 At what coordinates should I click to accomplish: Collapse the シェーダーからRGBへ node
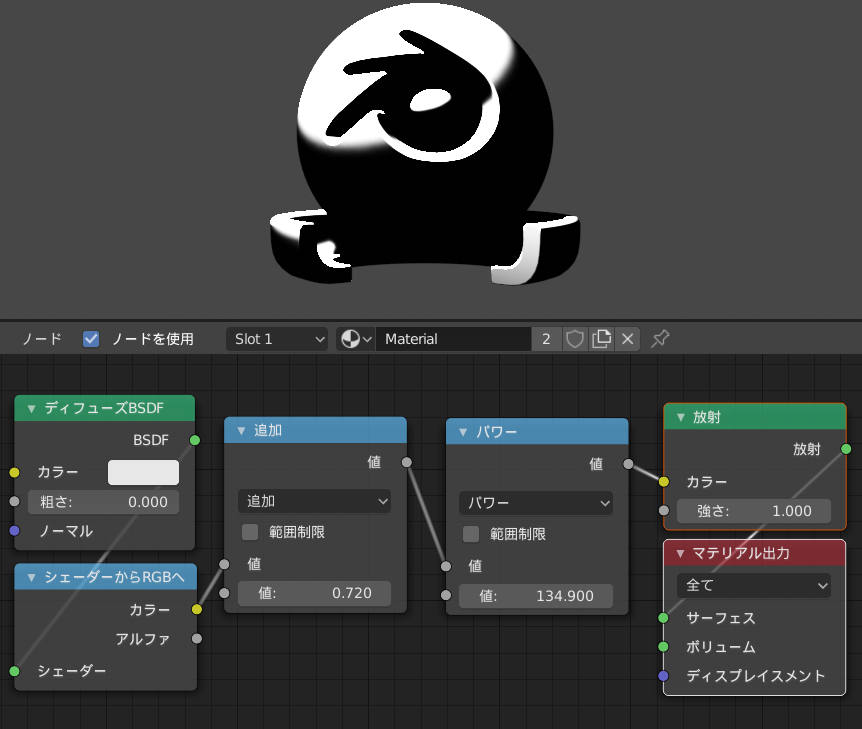[31, 577]
